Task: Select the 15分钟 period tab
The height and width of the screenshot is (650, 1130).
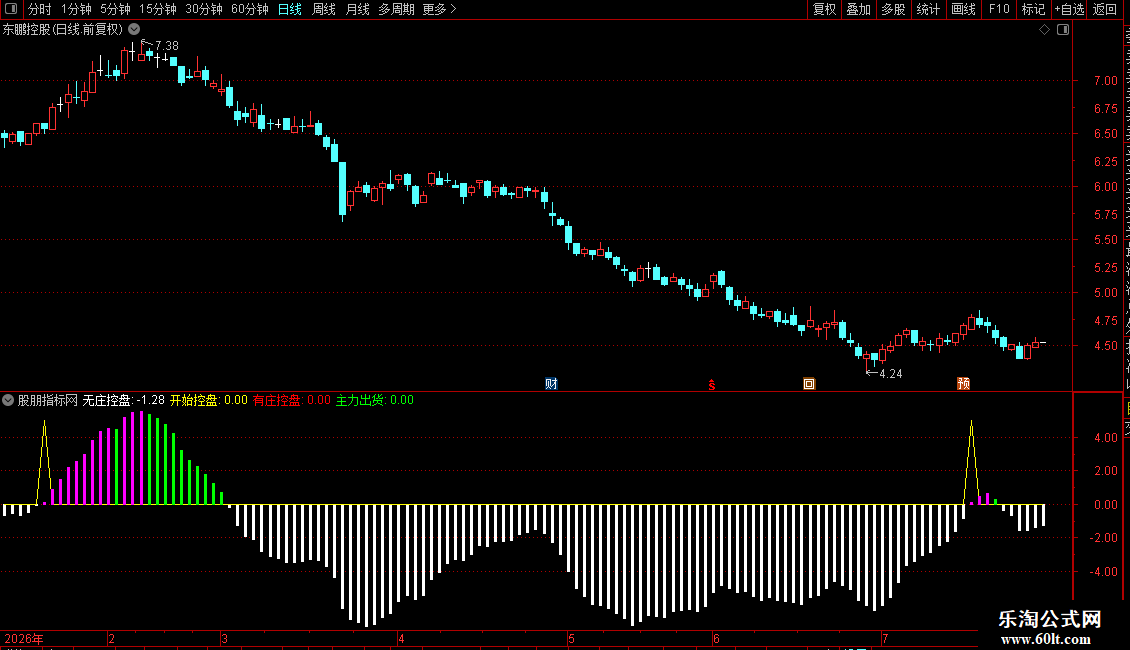Action: [158, 9]
